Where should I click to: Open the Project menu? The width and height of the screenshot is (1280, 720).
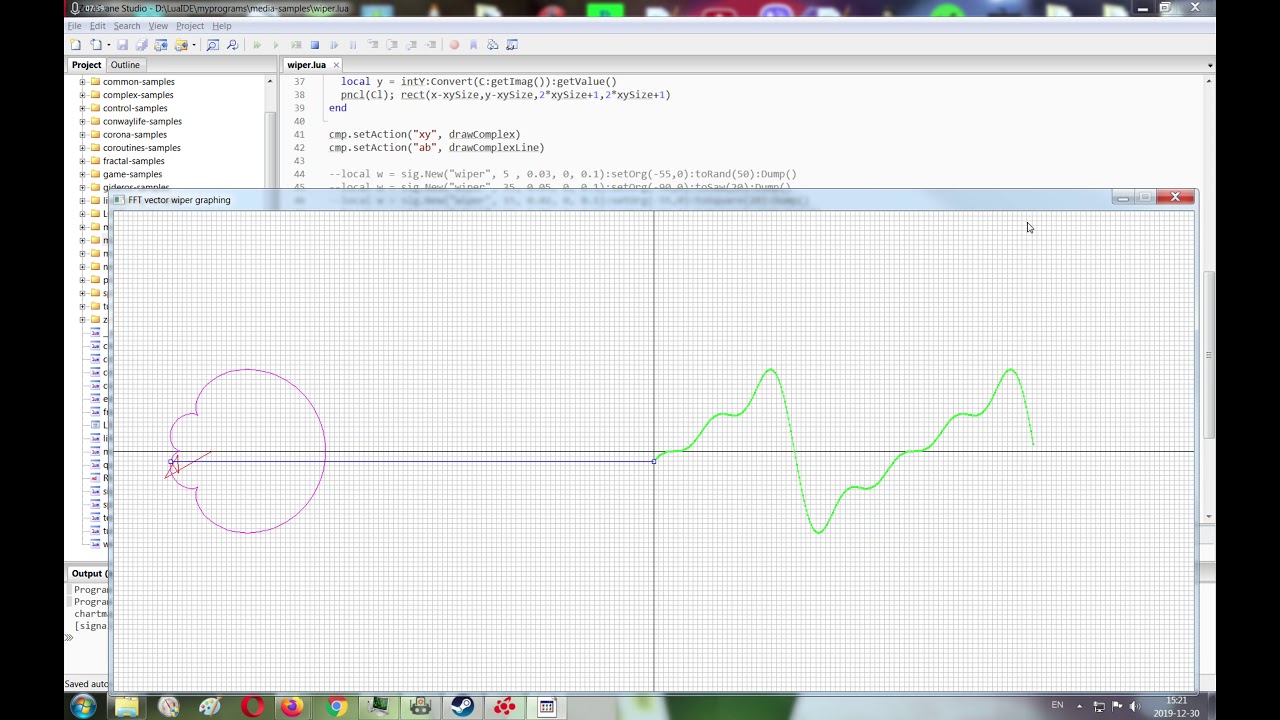190,26
